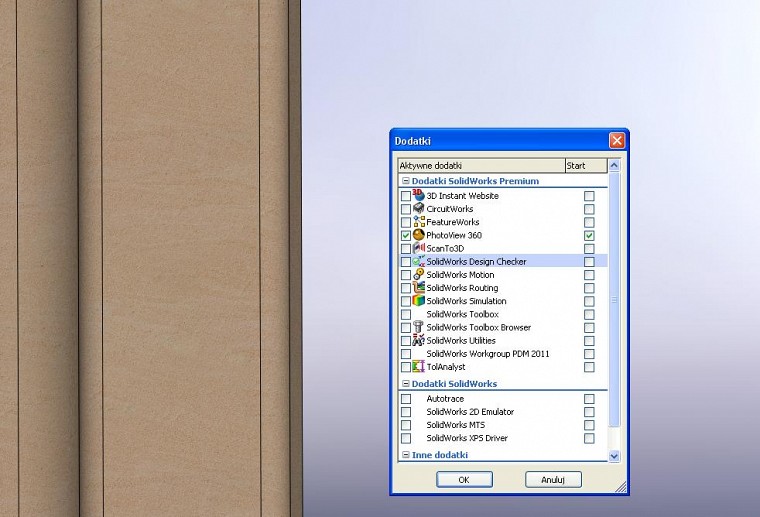Tick SolidWorks Utilities active checkbox
Viewport: 760px width, 517px height.
(406, 341)
